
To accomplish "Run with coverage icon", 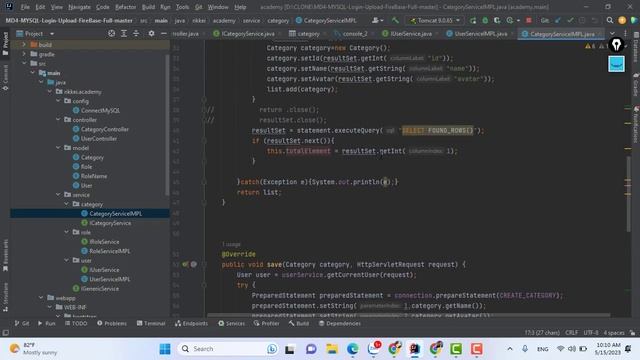I will [x=497, y=20].
